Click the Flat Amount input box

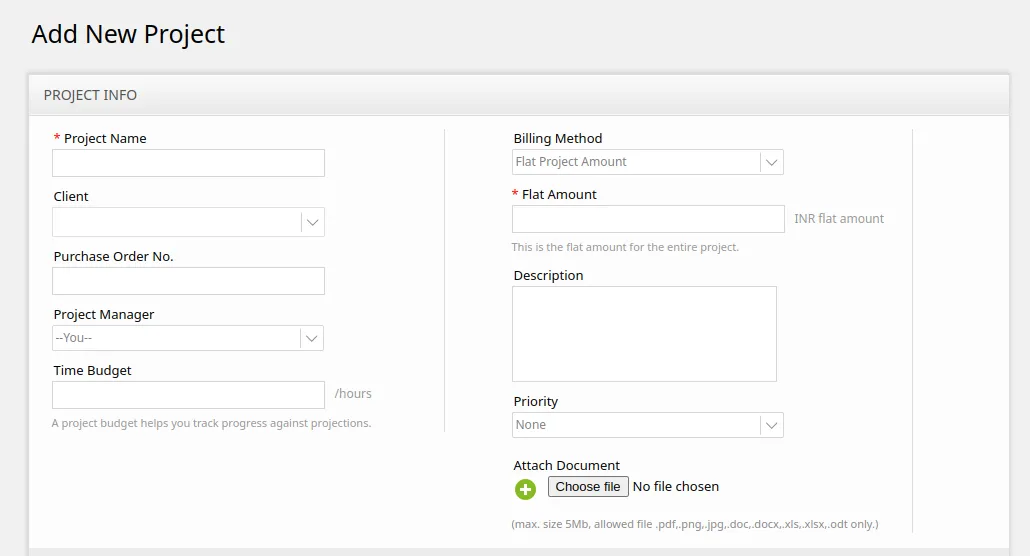(648, 219)
